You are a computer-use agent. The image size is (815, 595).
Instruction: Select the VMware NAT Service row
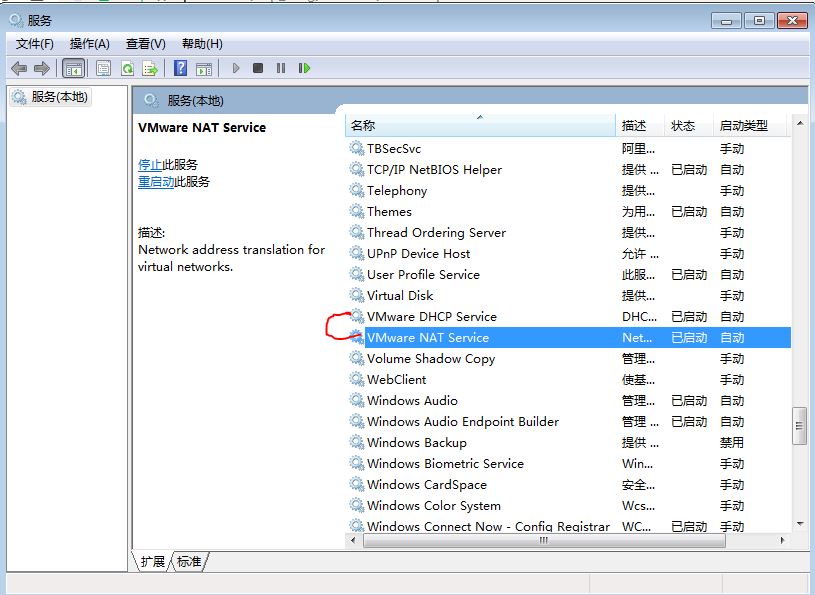tap(568, 338)
